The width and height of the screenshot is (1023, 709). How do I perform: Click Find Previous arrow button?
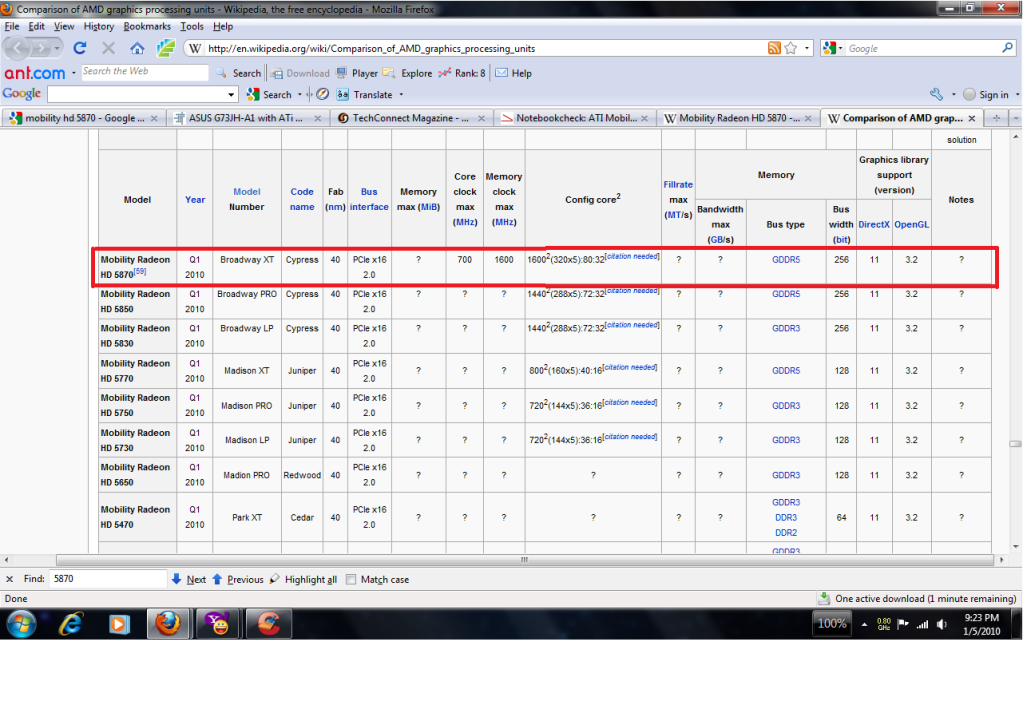tap(238, 579)
